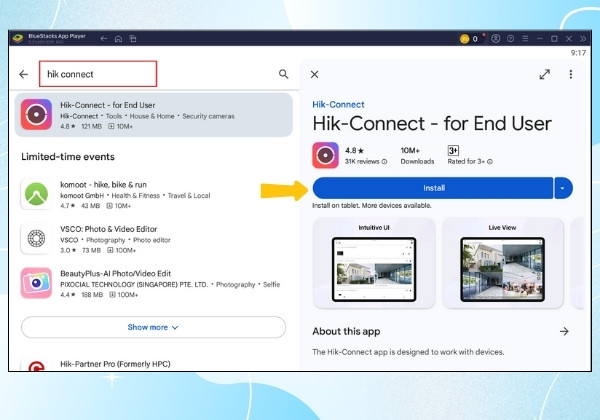Click the 3+ content rating badge
The width and height of the screenshot is (600, 420).
tap(453, 150)
